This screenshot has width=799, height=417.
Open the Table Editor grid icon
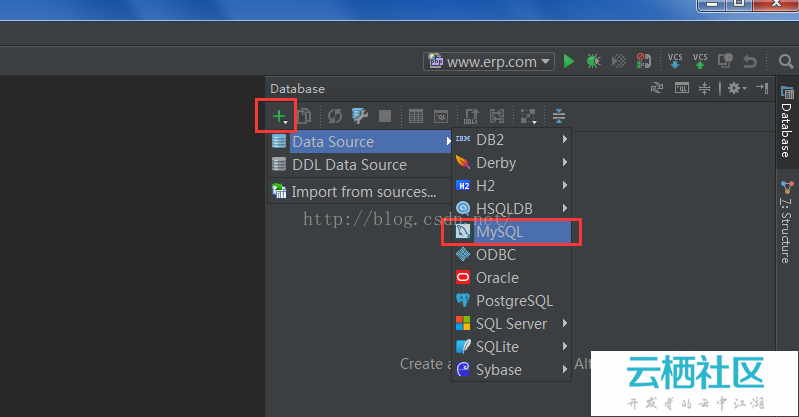tap(416, 116)
